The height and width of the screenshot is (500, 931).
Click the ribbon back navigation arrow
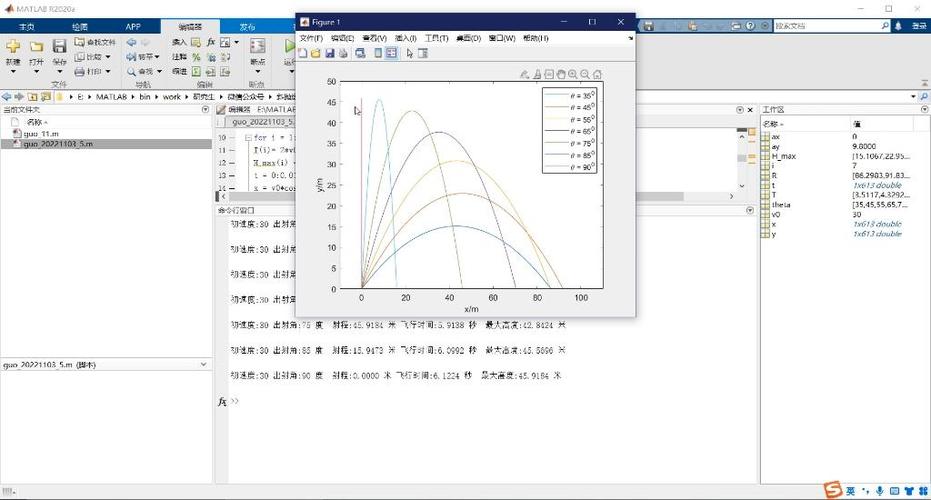[131, 42]
